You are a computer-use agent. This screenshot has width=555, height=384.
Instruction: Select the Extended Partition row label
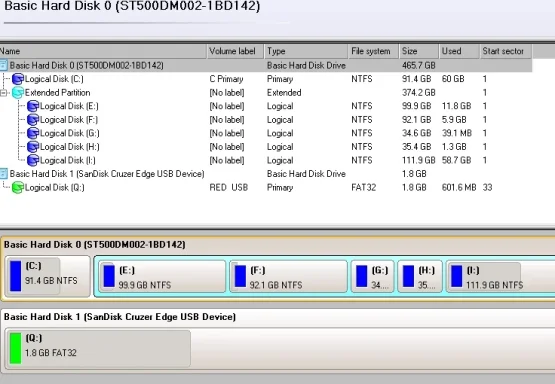pos(58,93)
